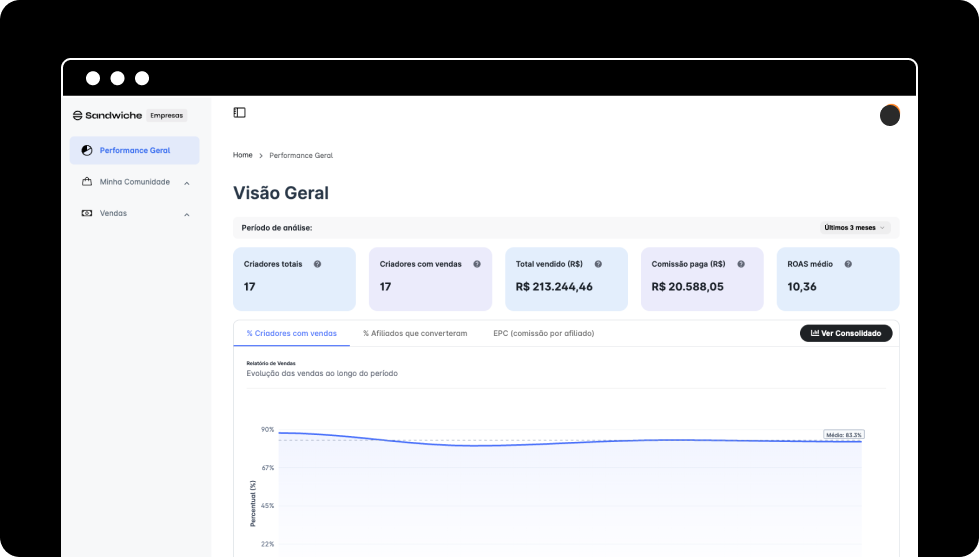Click the Sandwiche logo
The height and width of the screenshot is (557, 979).
(x=107, y=116)
